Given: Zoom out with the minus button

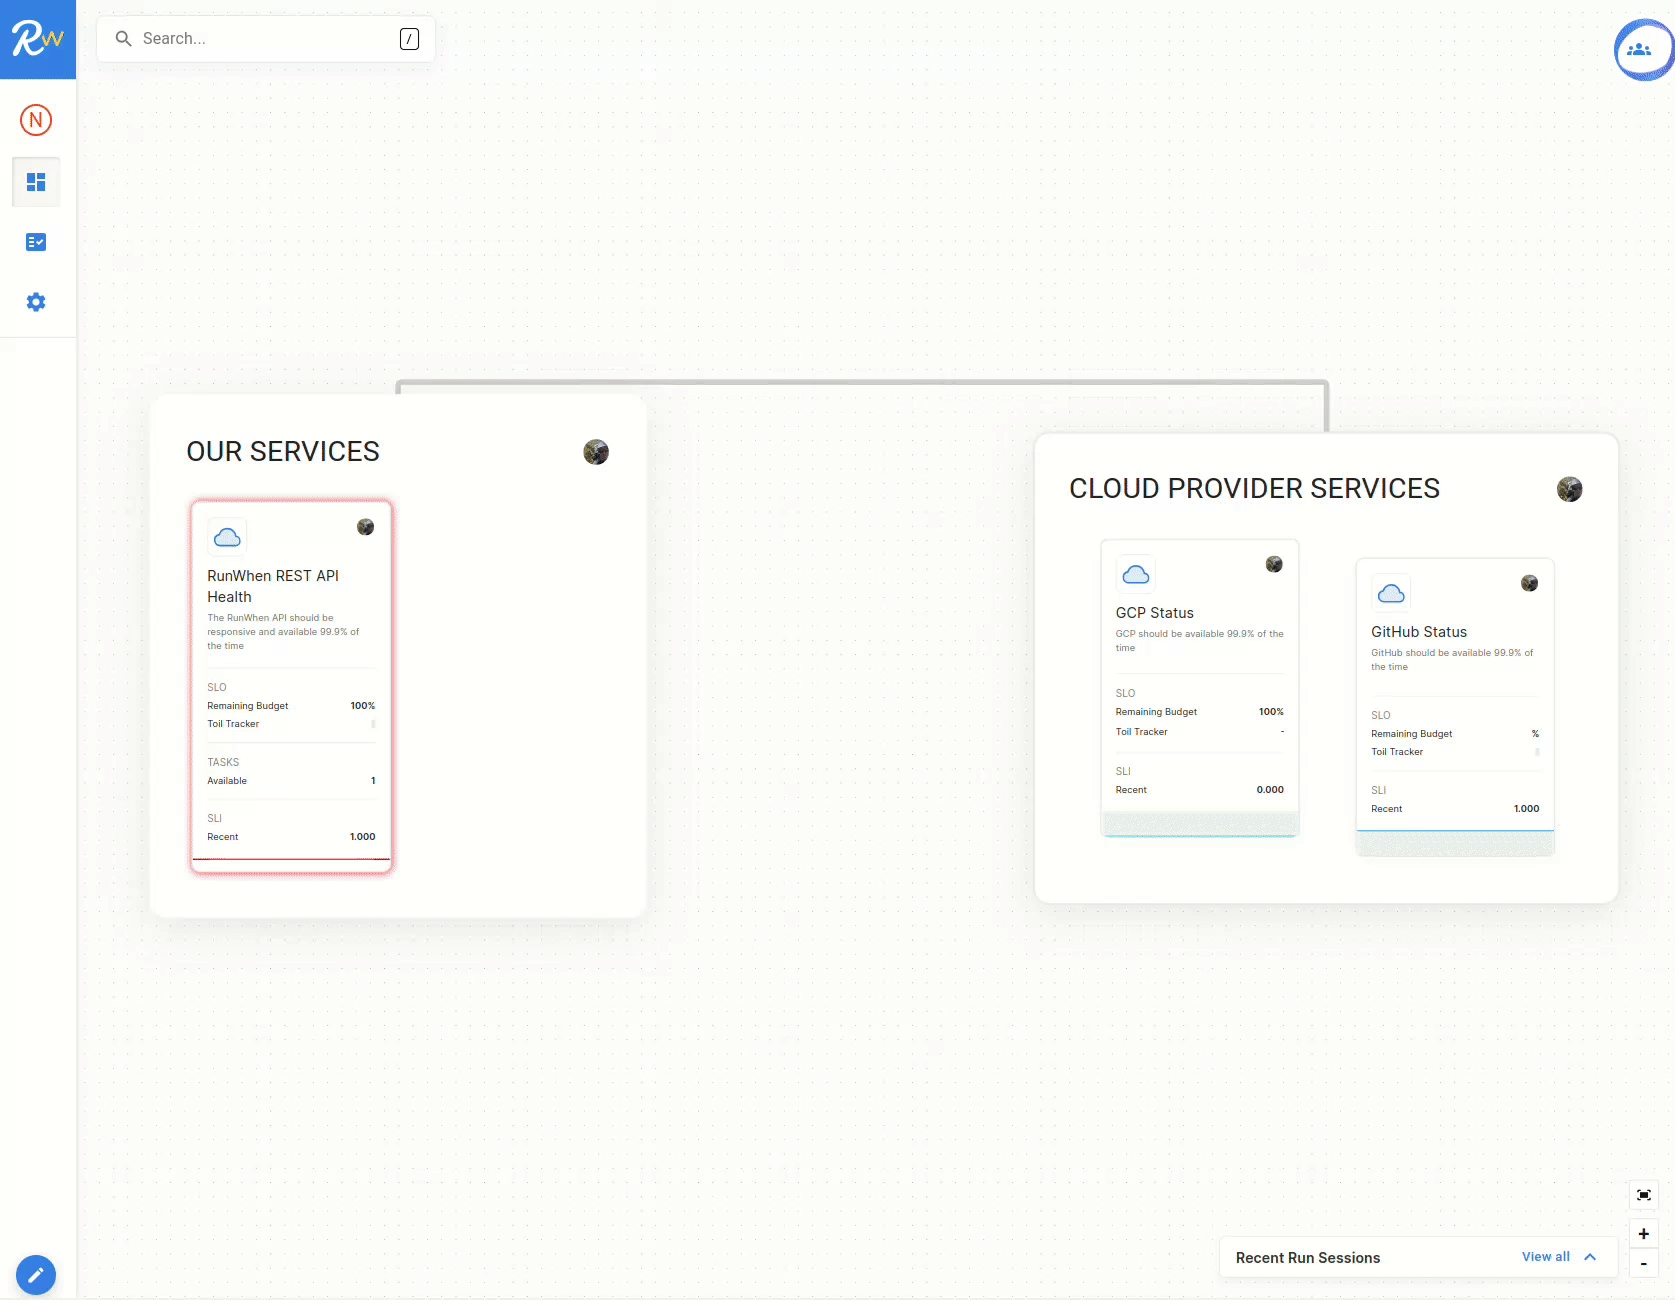Looking at the screenshot, I should 1643,1264.
